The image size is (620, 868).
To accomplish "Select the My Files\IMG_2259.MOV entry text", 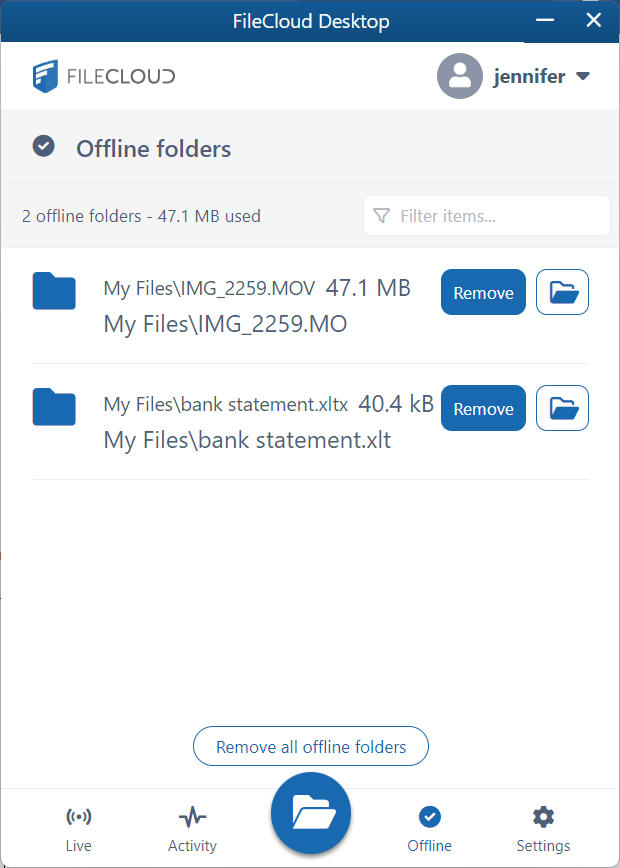I will [209, 289].
